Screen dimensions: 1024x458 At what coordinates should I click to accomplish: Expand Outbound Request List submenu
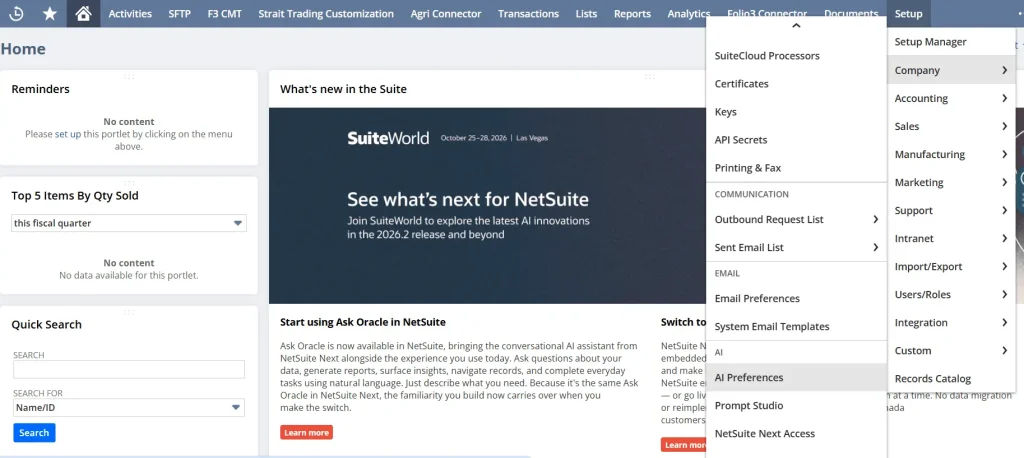click(x=796, y=220)
